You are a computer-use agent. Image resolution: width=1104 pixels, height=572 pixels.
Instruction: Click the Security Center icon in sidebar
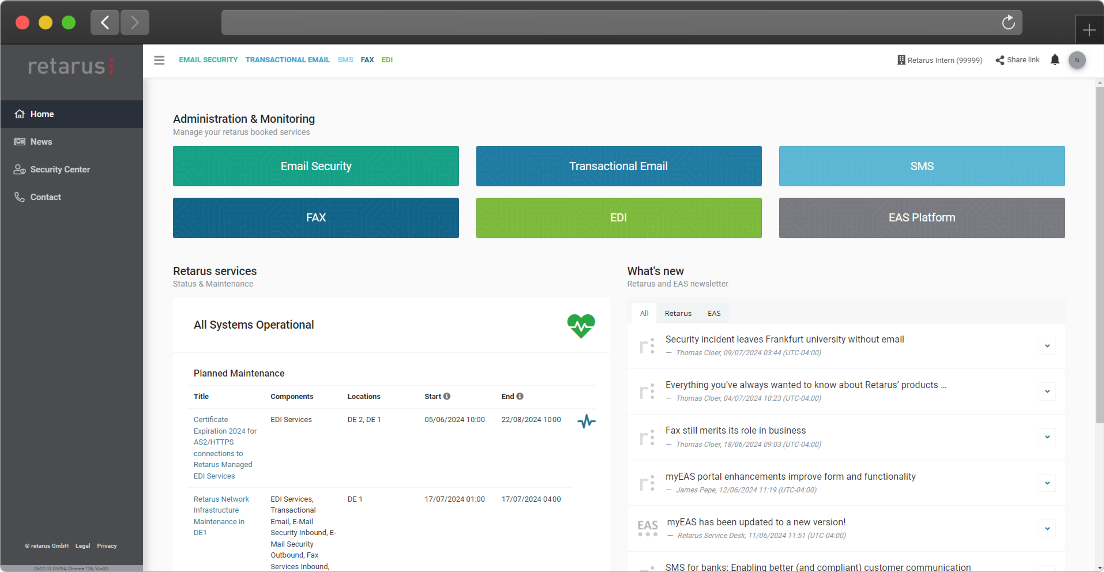20,170
